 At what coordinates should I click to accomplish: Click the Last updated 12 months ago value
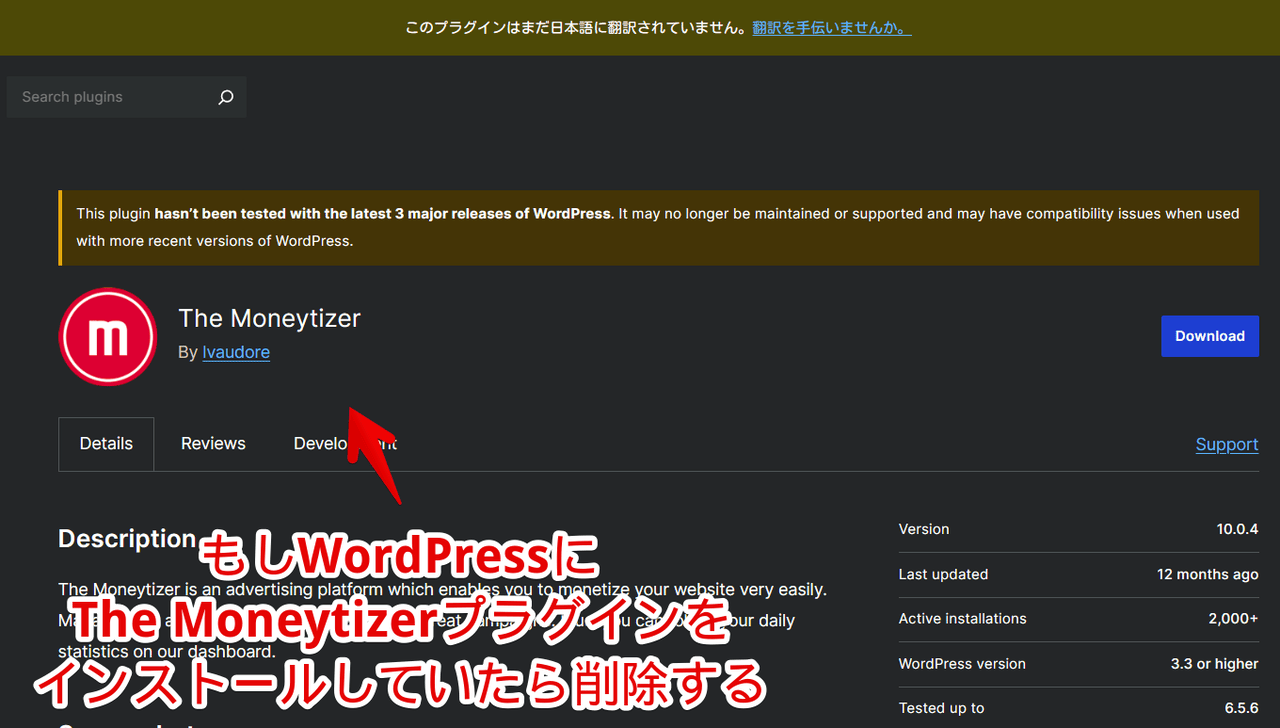pos(1208,574)
